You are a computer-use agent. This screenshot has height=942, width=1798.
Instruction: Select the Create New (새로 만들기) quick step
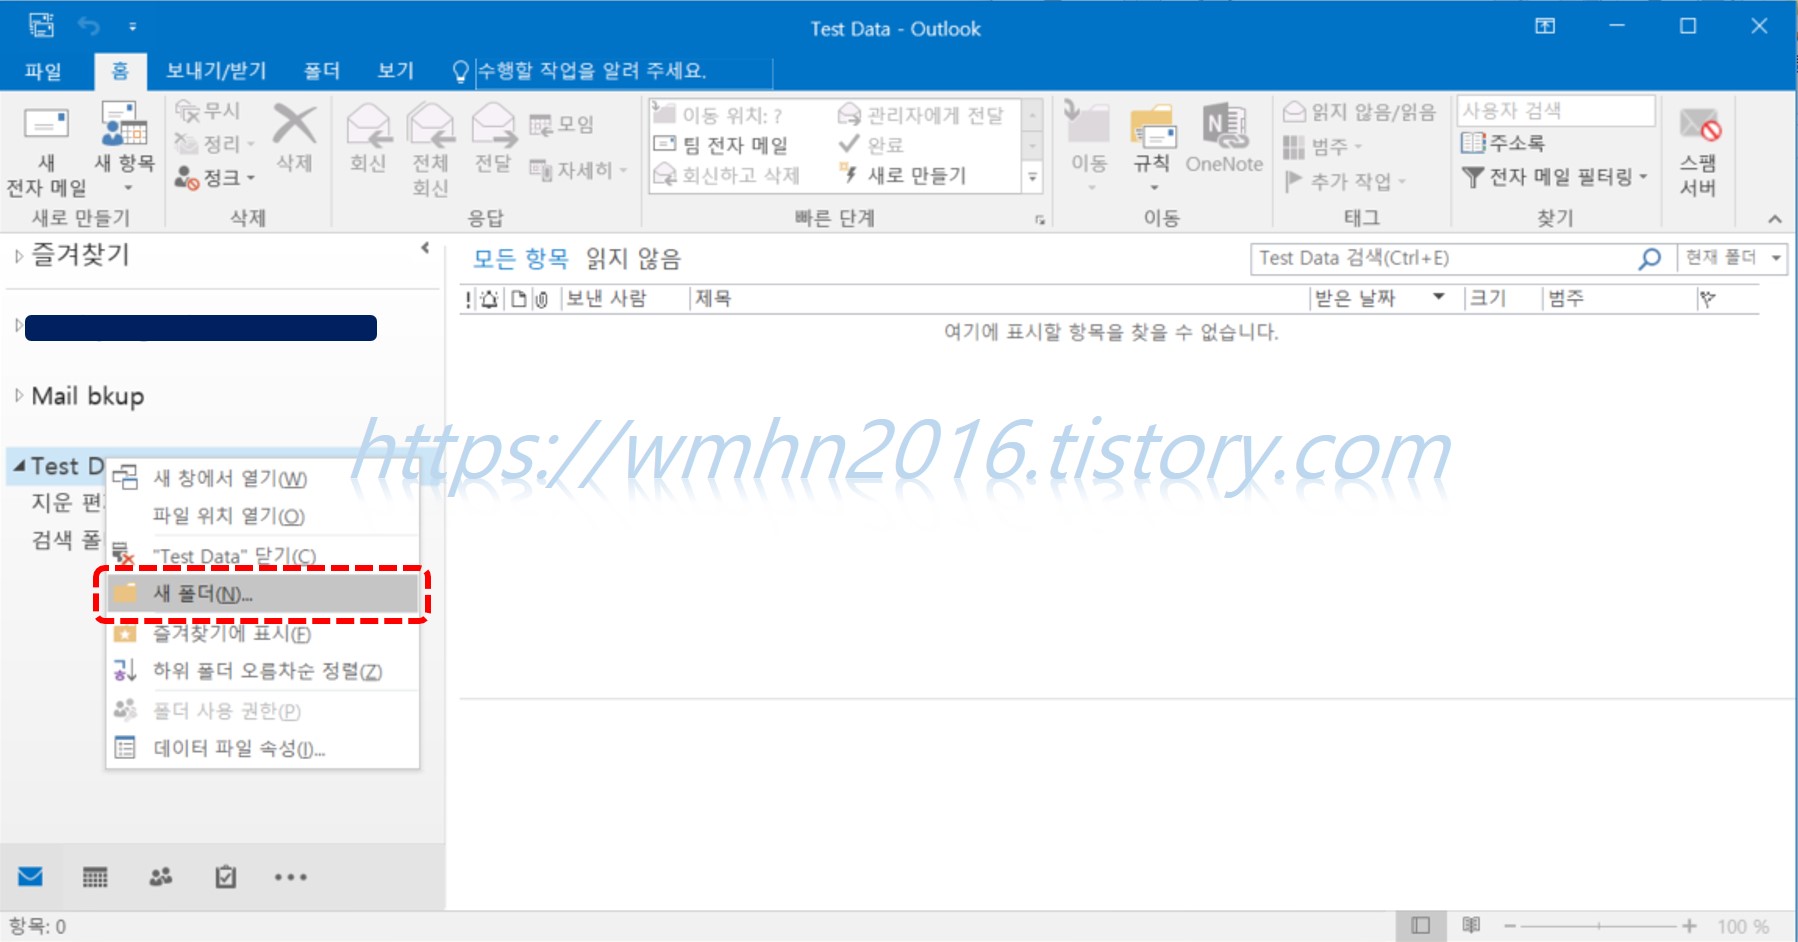pyautogui.click(x=903, y=175)
